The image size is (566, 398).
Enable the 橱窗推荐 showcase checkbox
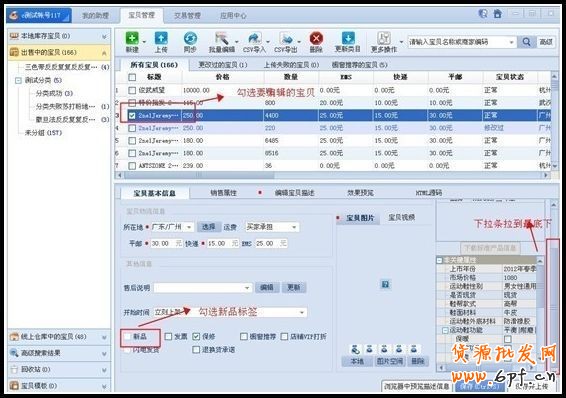click(x=244, y=336)
